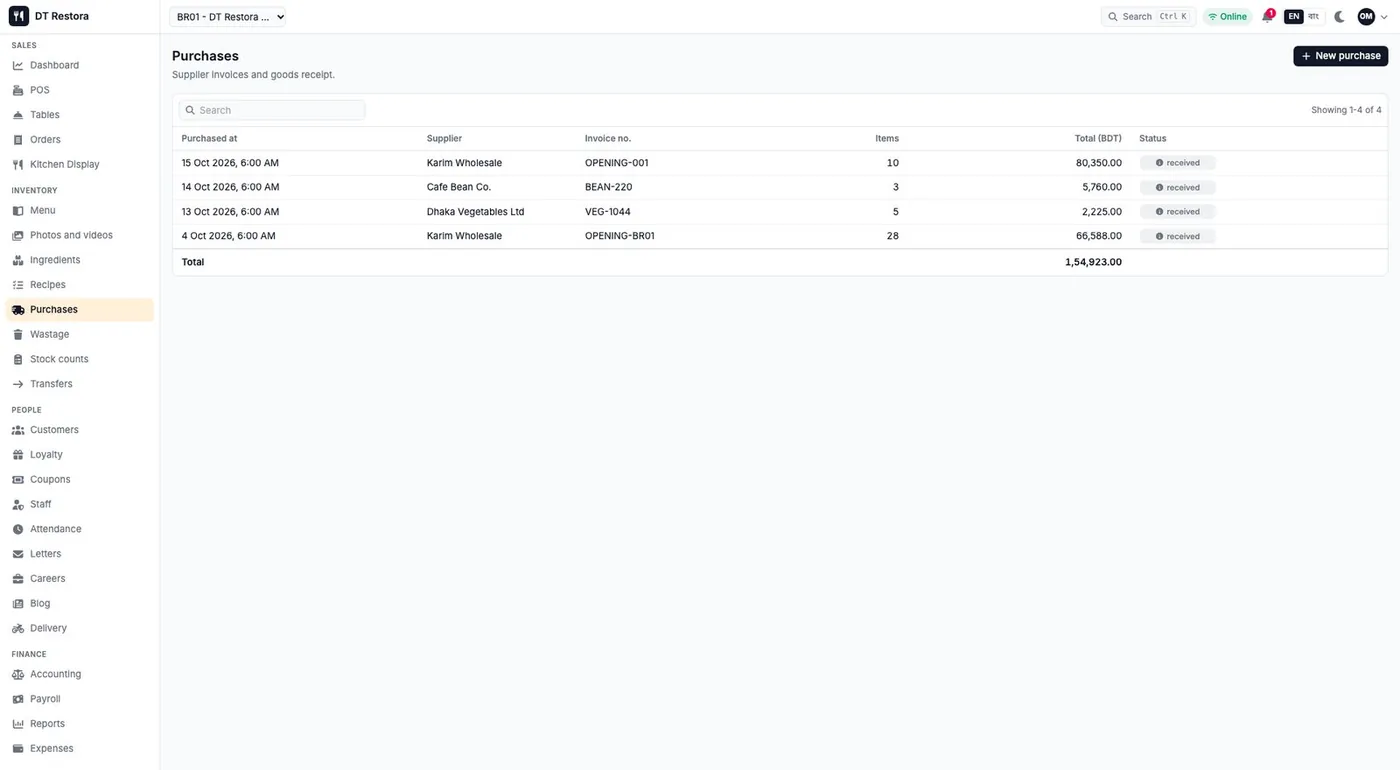The image size is (1400, 770).
Task: Click the Status column header
Action: pyautogui.click(x=1153, y=138)
